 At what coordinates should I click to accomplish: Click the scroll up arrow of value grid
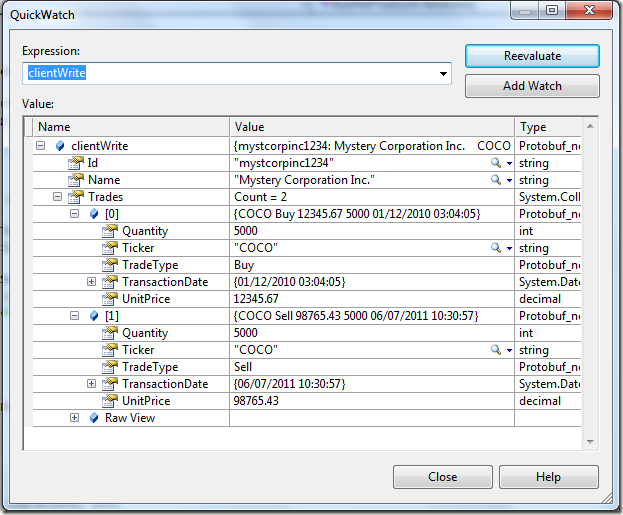[590, 126]
